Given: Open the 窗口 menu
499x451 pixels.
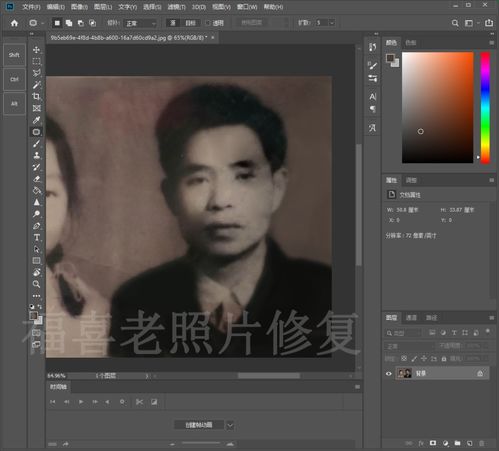Looking at the screenshot, I should 247,7.
